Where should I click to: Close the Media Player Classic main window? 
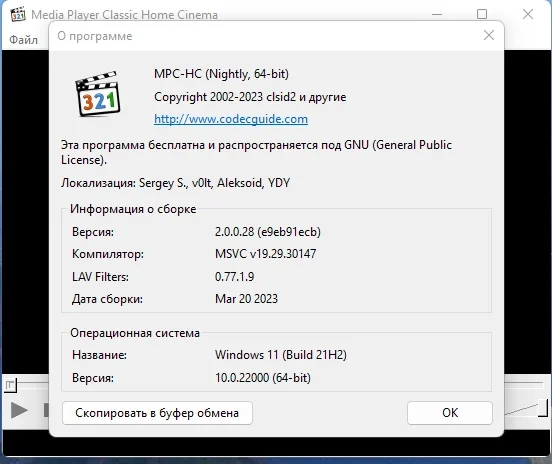(x=528, y=14)
